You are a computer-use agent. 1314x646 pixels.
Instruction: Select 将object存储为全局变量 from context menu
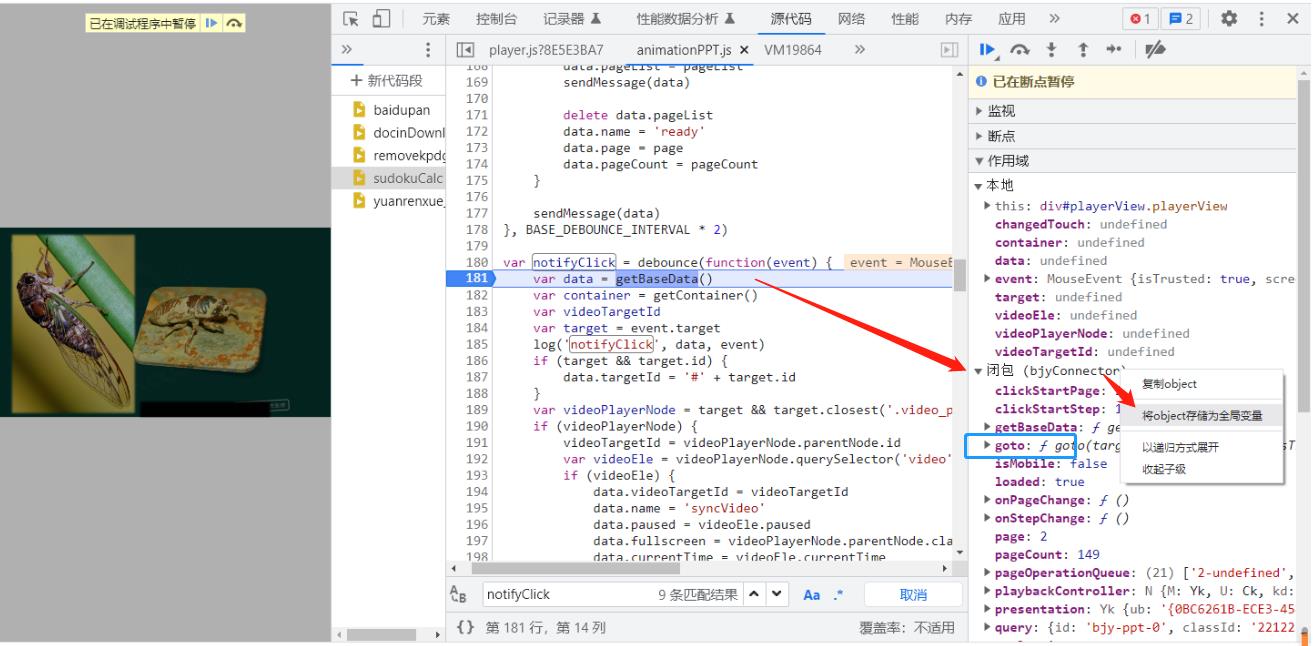[1205, 414]
